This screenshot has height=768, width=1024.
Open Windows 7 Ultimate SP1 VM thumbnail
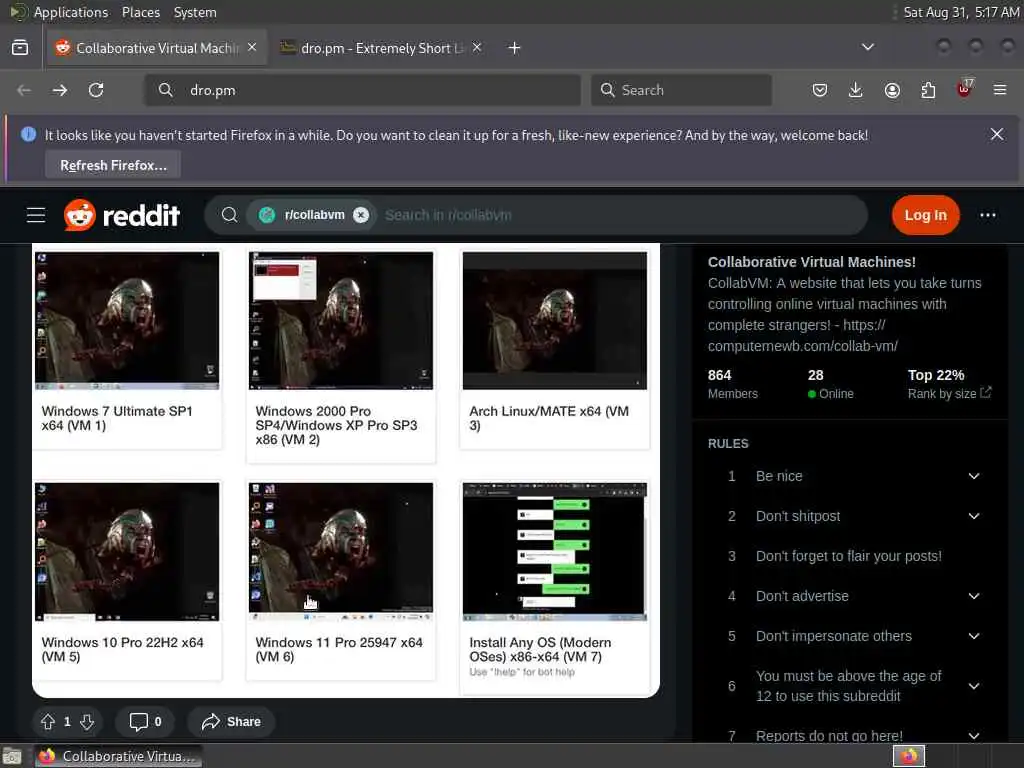click(x=127, y=320)
